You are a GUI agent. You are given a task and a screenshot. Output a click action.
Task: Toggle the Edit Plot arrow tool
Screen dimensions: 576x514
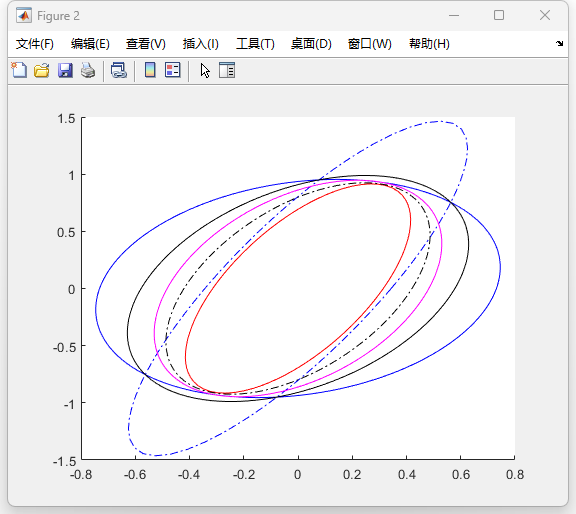205,70
